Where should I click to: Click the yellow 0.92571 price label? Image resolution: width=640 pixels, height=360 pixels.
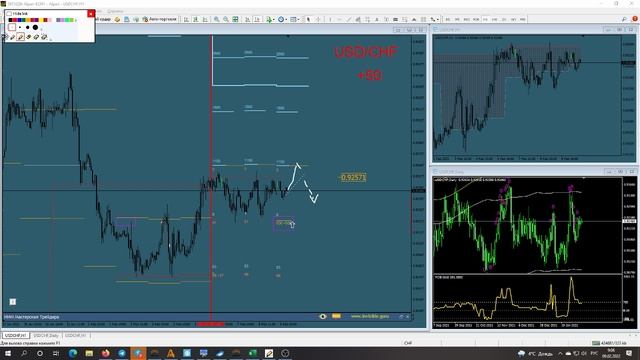353,178
